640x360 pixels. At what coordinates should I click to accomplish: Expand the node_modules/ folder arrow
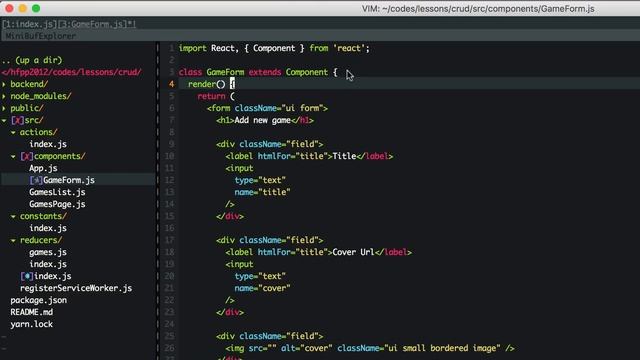coord(4,96)
